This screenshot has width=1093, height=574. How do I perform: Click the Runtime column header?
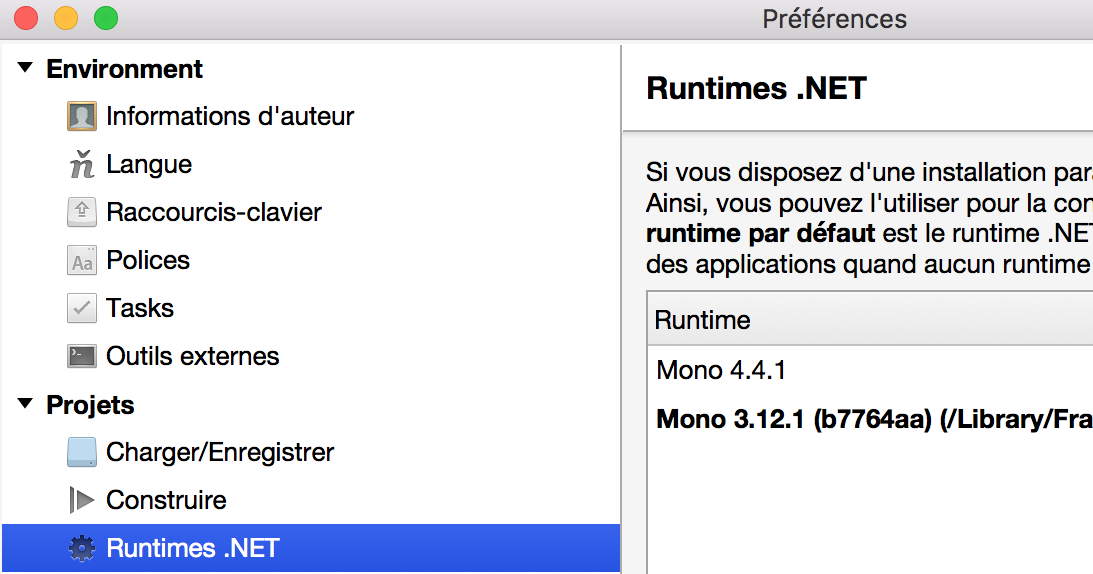pyautogui.click(x=870, y=319)
